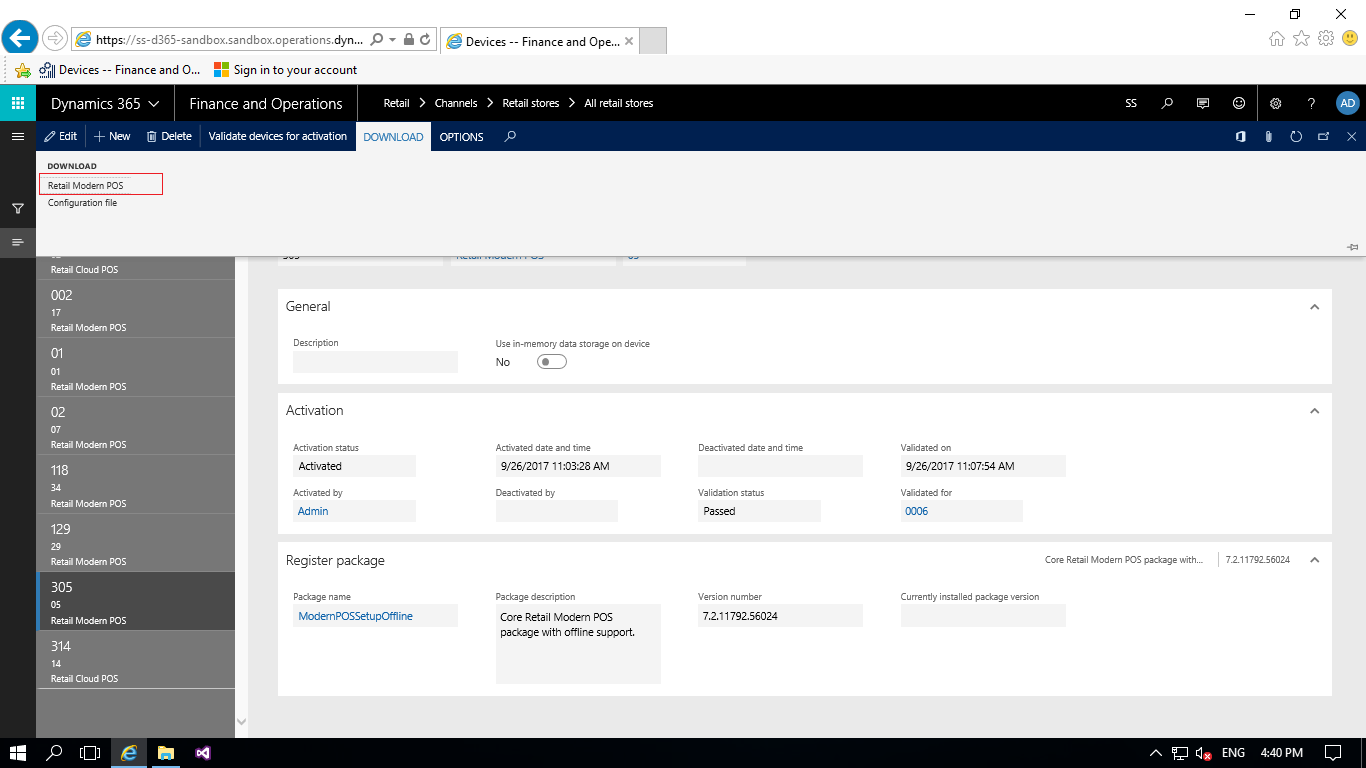Click the Version number field
This screenshot has width=1366, height=768.
pos(780,616)
